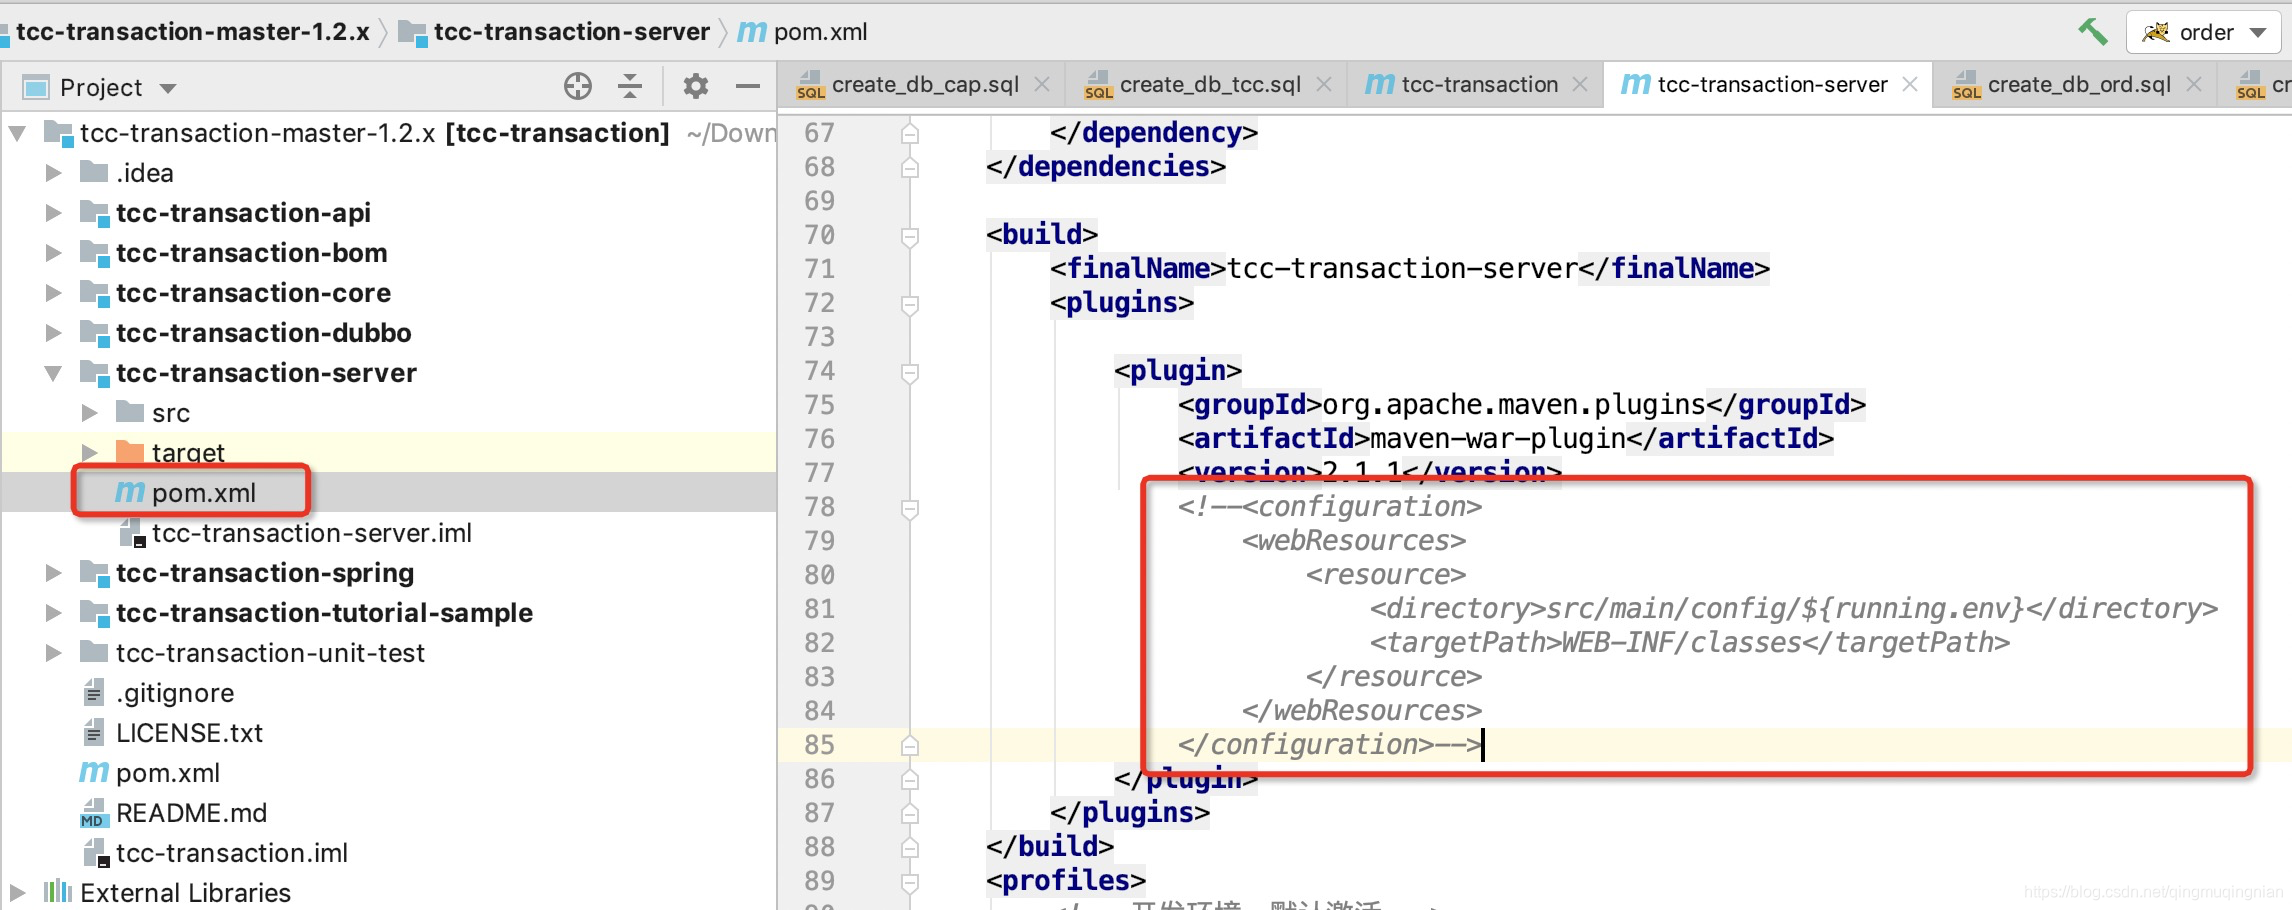Close the tcc-transaction-server editor tab
The height and width of the screenshot is (910, 2292).
(x=1910, y=85)
